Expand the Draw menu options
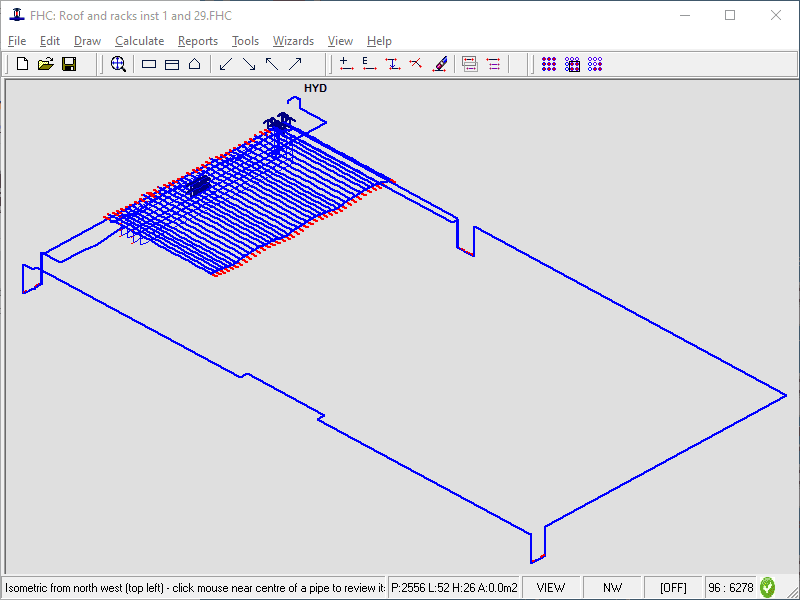 coord(87,41)
